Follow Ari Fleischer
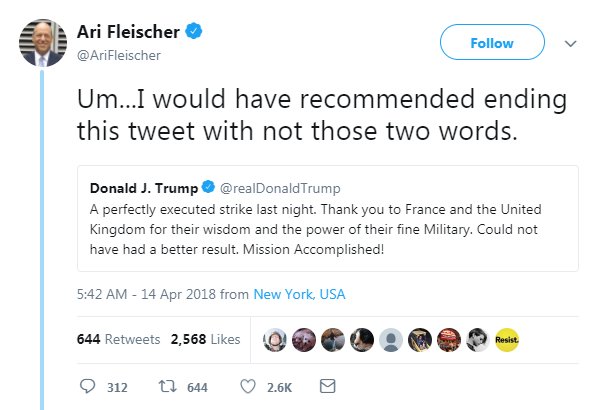Image resolution: width=600 pixels, height=410 pixels. pos(492,43)
